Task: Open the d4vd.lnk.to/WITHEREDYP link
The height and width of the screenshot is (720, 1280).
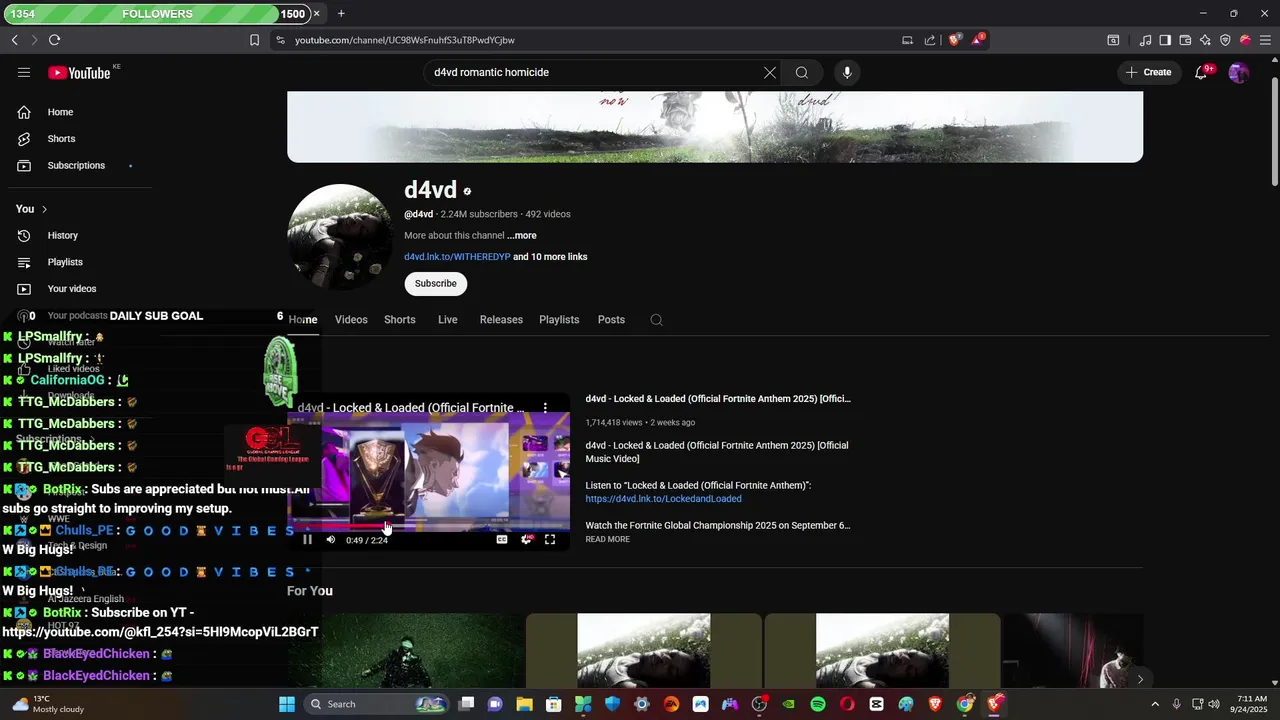Action: (x=457, y=257)
